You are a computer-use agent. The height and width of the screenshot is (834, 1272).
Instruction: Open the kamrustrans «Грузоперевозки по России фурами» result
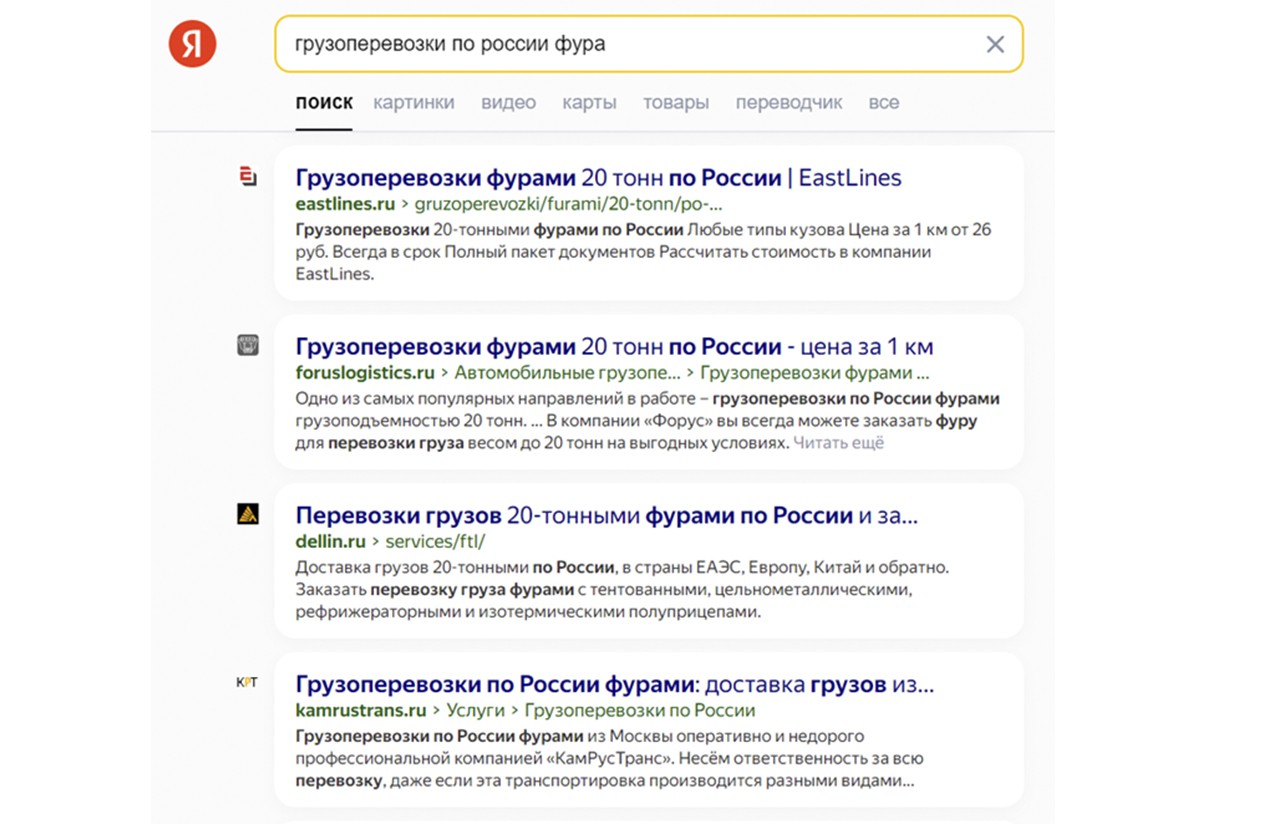click(615, 685)
